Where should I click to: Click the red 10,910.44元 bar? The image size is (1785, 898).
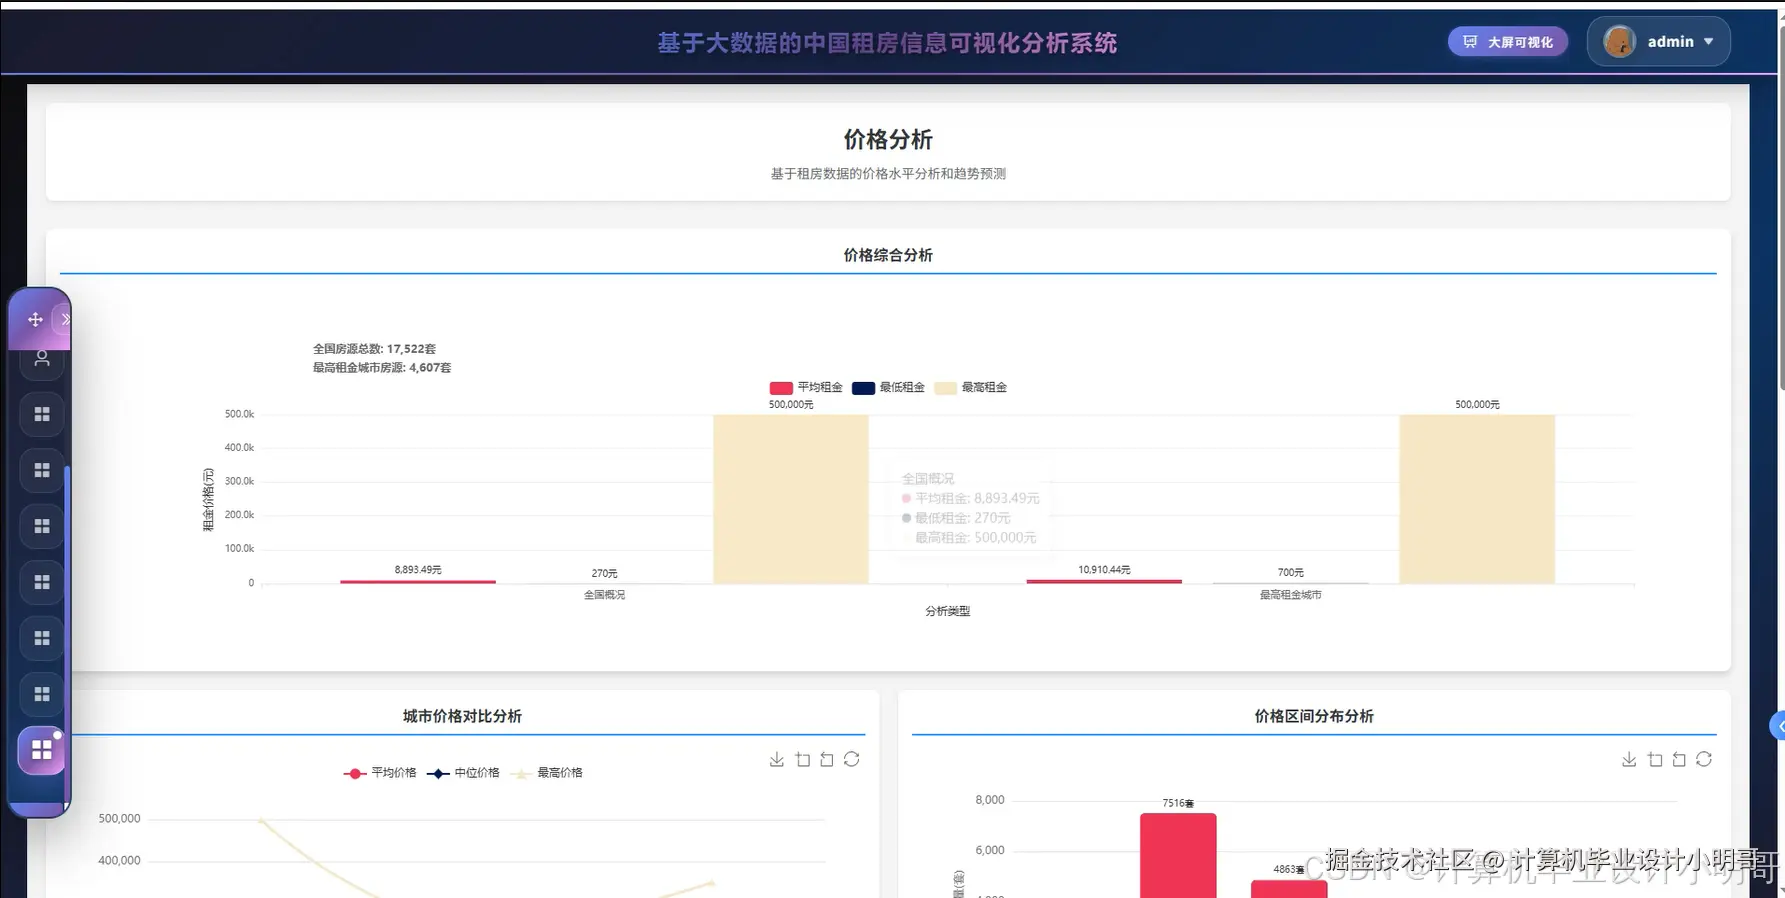[x=1104, y=581]
